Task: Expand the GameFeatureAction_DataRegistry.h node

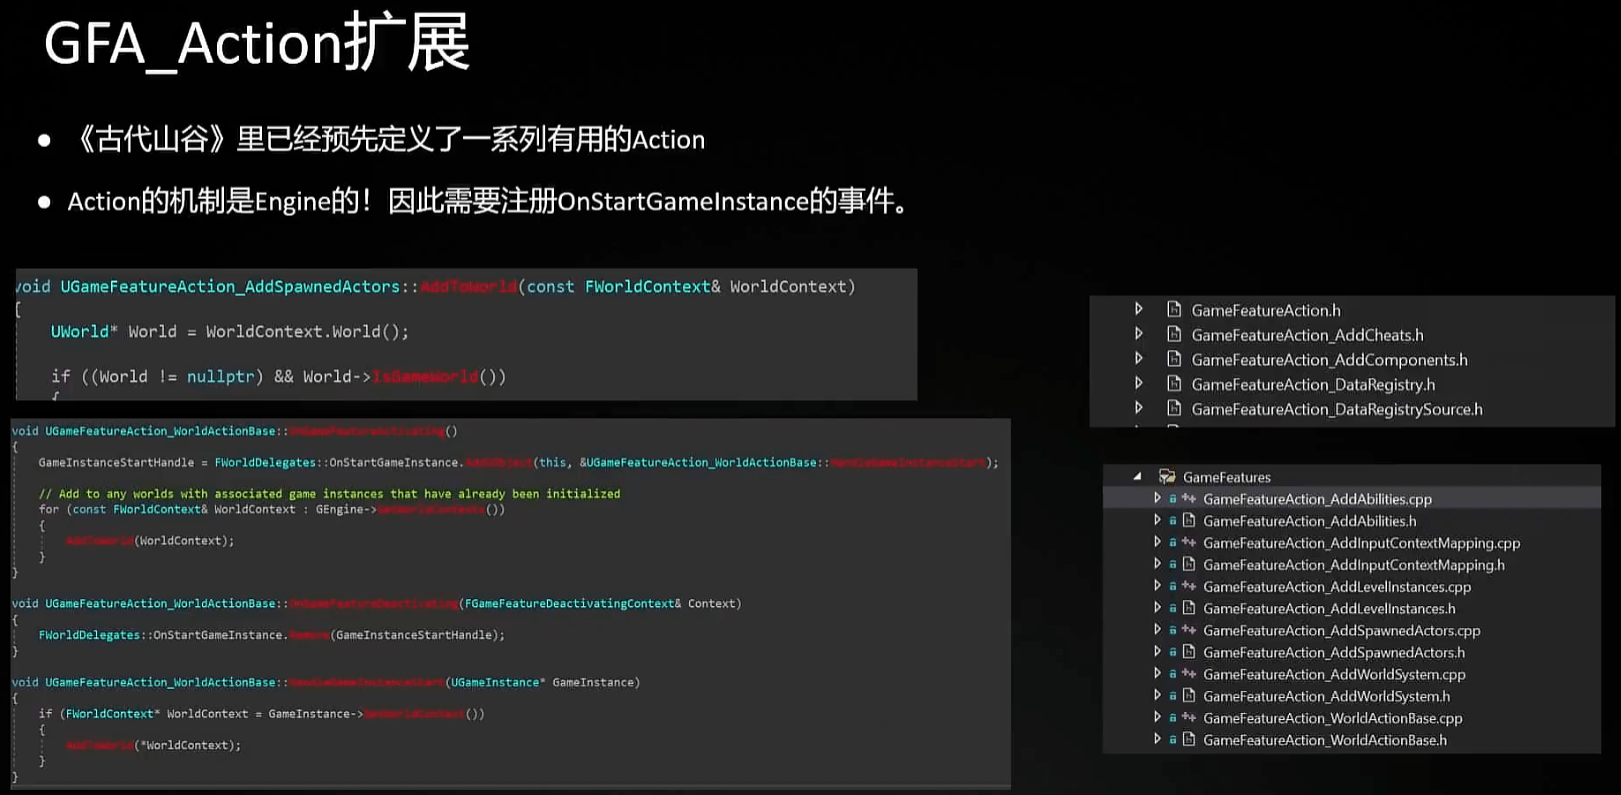Action: tap(1138, 384)
